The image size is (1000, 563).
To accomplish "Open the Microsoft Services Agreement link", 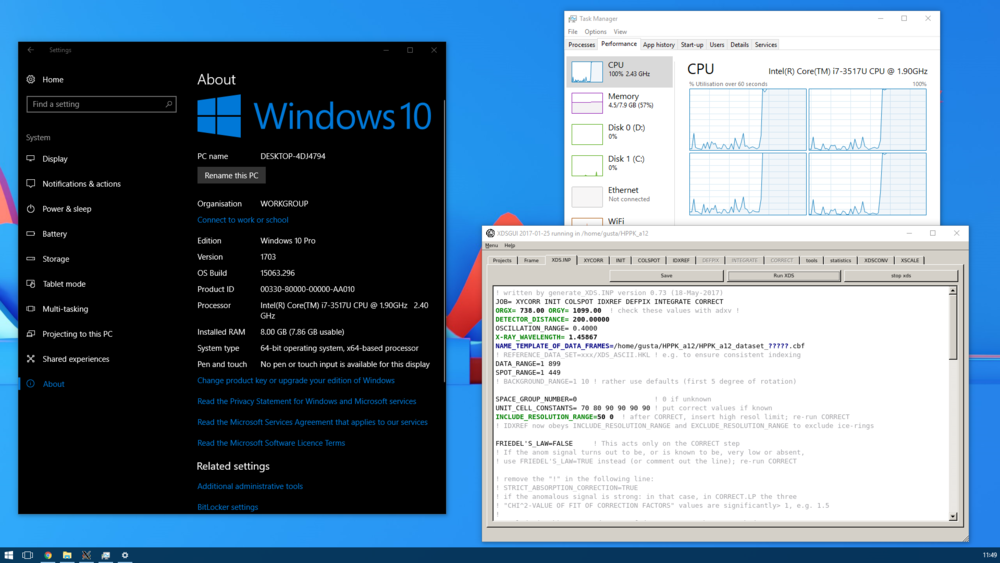I will coord(312,422).
